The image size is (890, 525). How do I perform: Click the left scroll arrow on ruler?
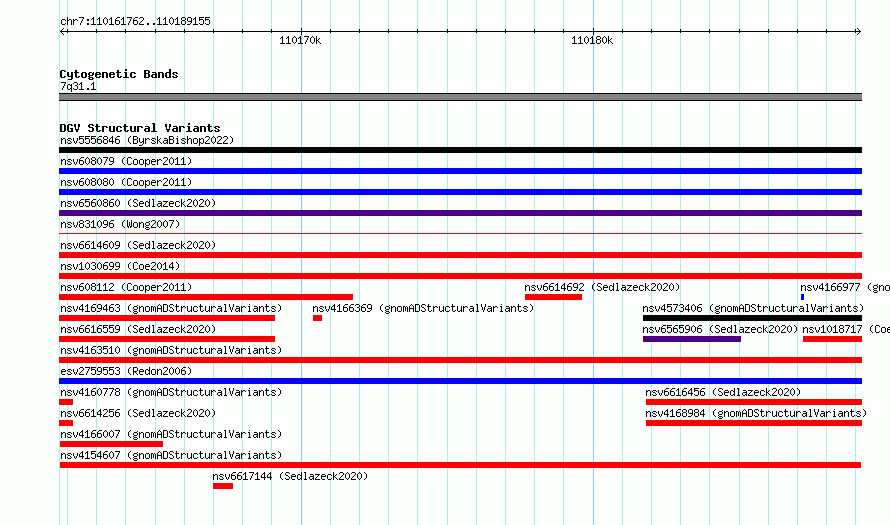tap(62, 32)
